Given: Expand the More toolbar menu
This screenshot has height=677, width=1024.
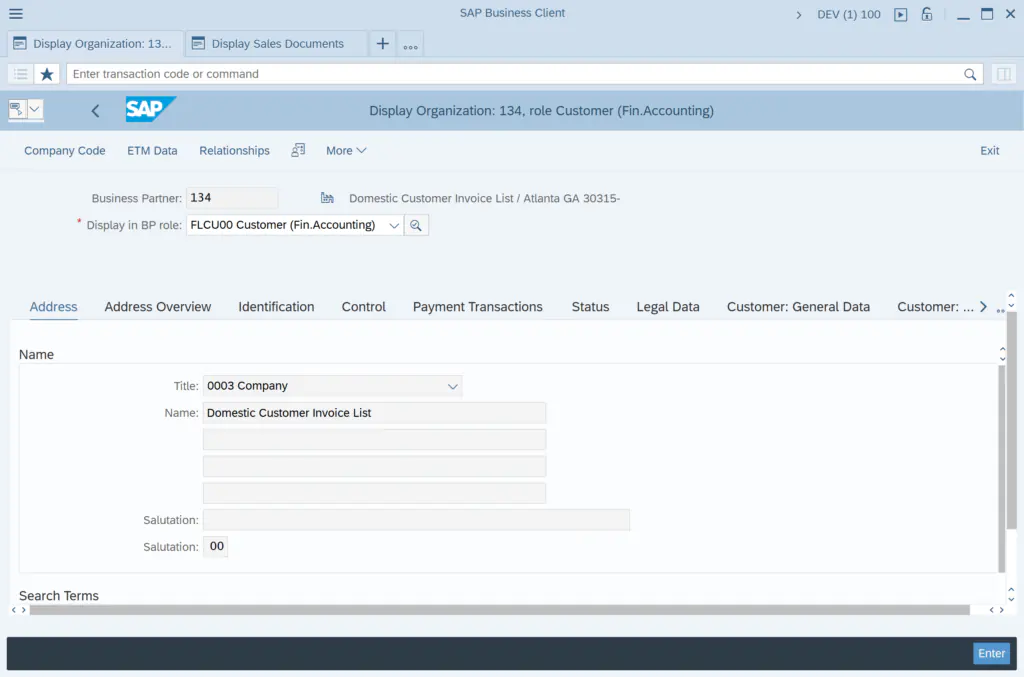Looking at the screenshot, I should pos(346,151).
